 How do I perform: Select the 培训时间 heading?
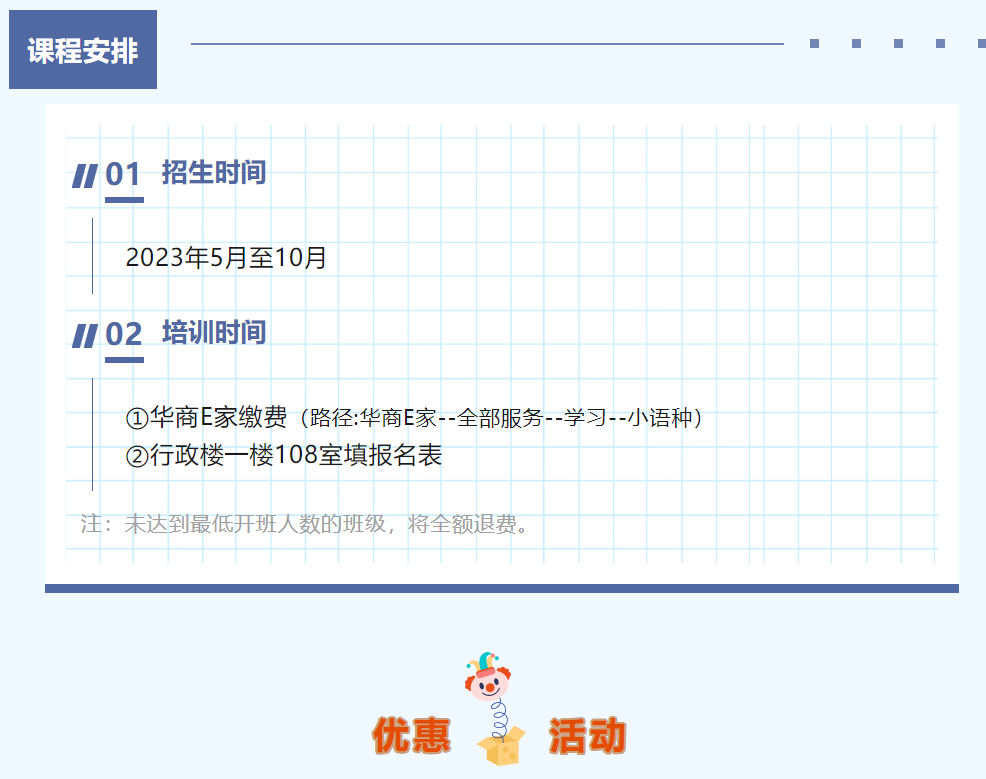click(214, 332)
